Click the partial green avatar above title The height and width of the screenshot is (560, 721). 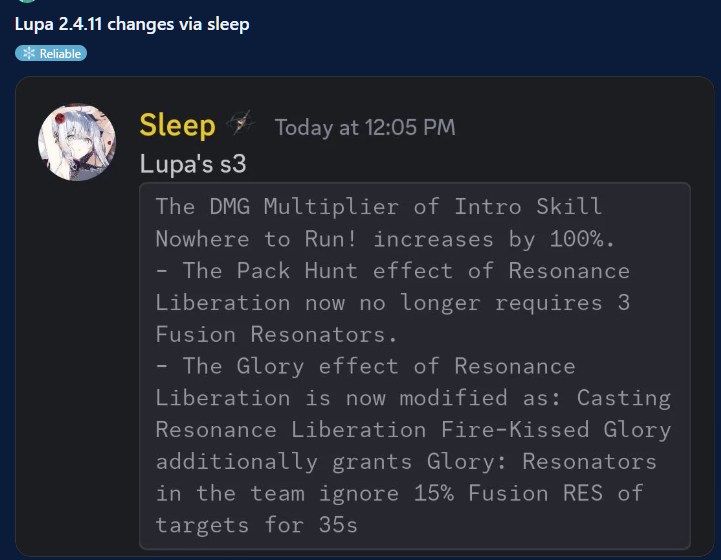tap(27, 1)
